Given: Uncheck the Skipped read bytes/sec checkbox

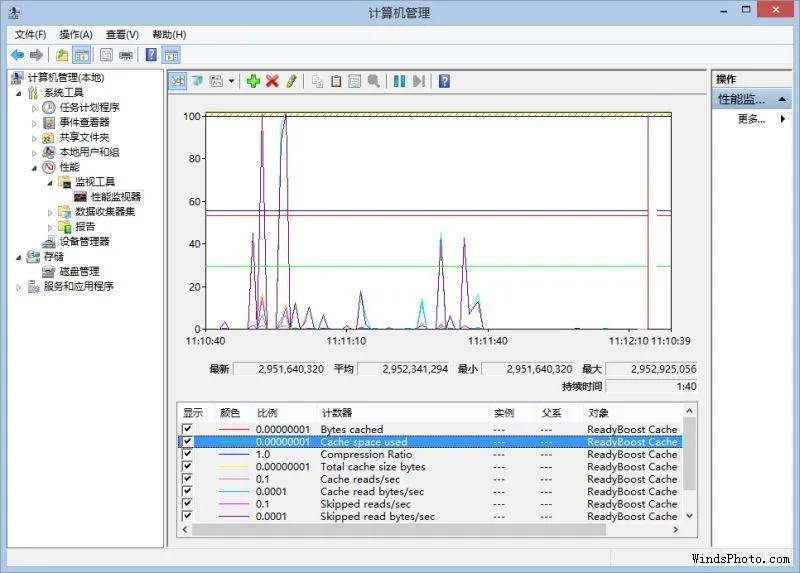Looking at the screenshot, I should coord(187,515).
